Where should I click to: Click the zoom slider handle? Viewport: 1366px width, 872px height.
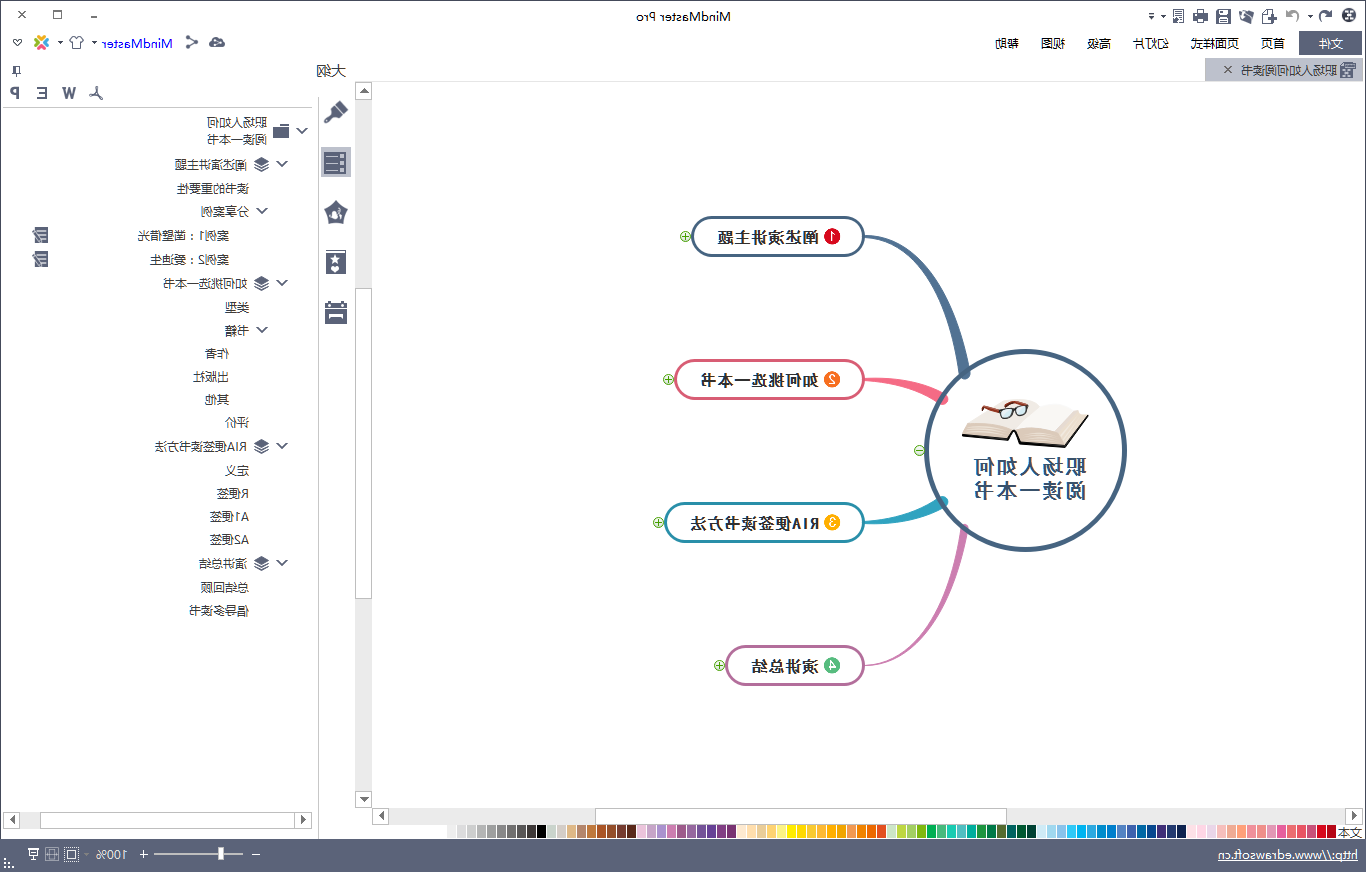(221, 854)
